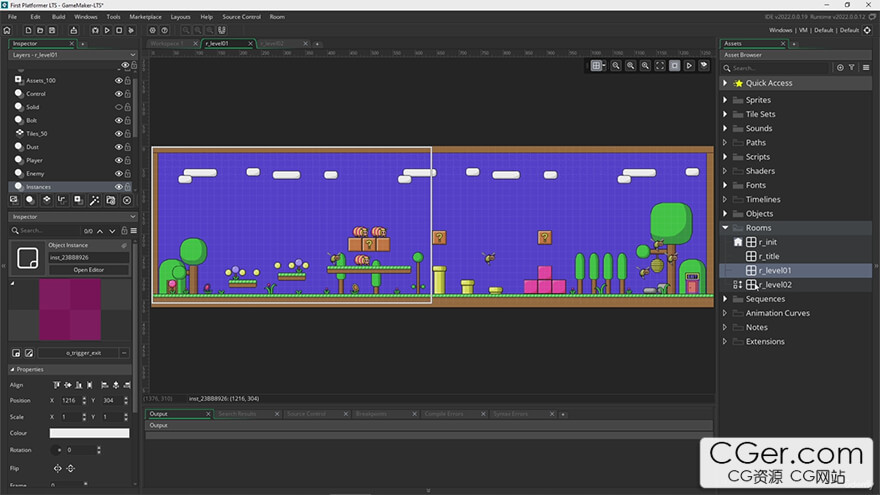Hide the Control layer
Screen dimensions: 880x495
coord(118,94)
